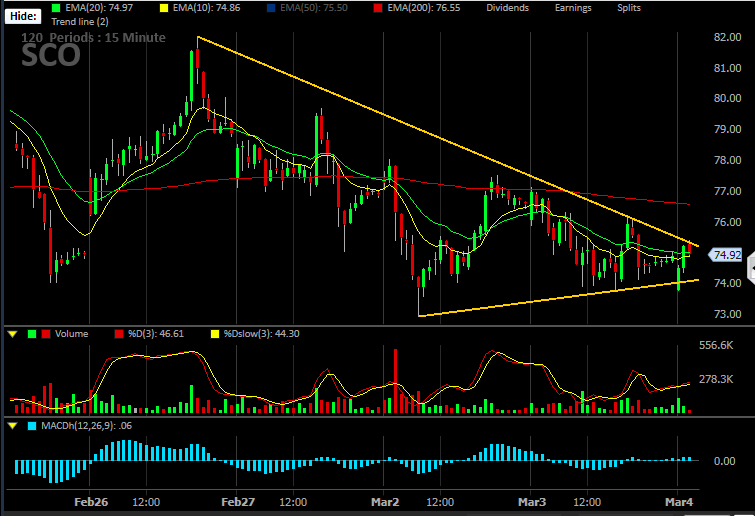Viewport: 755px width, 516px height.
Task: Collapse the Volume panel triangle
Action: [x=13, y=334]
